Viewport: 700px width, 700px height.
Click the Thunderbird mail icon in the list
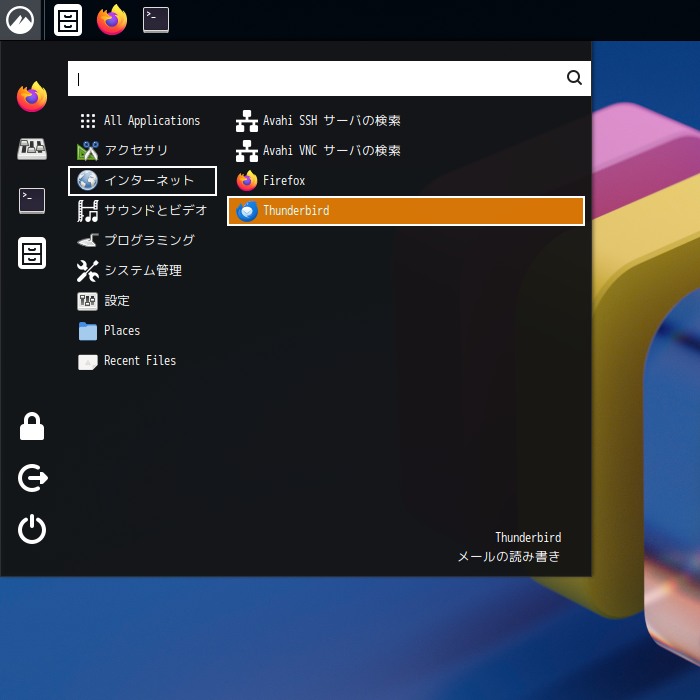click(x=247, y=211)
